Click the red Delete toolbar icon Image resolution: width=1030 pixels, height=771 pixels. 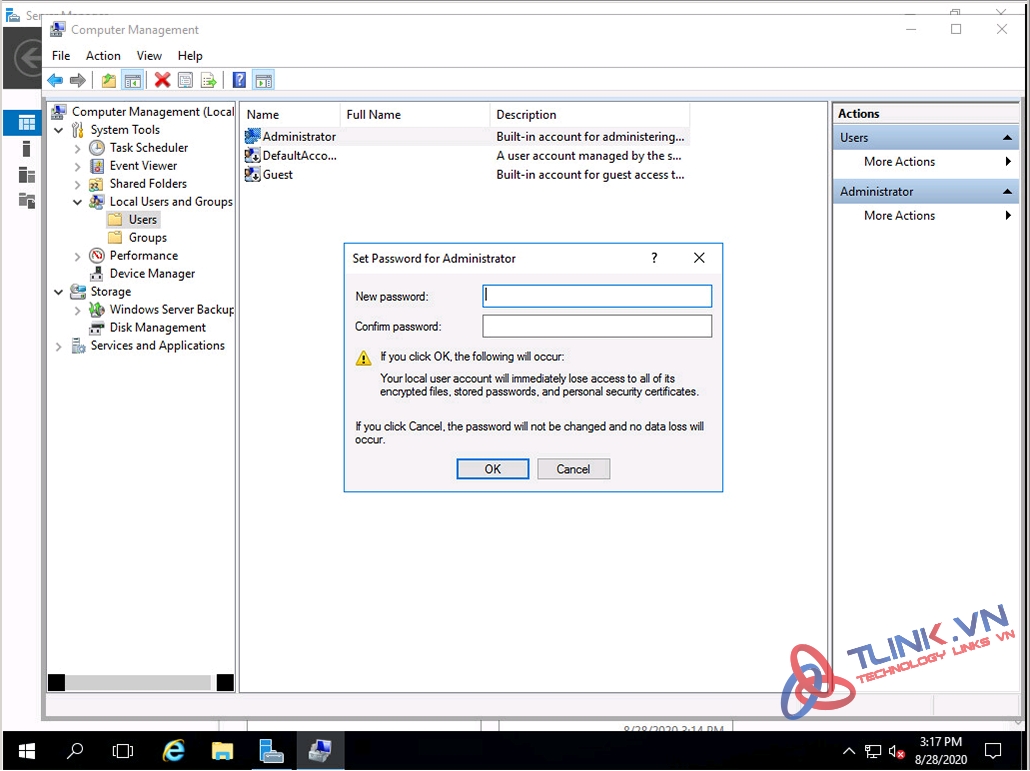(162, 81)
